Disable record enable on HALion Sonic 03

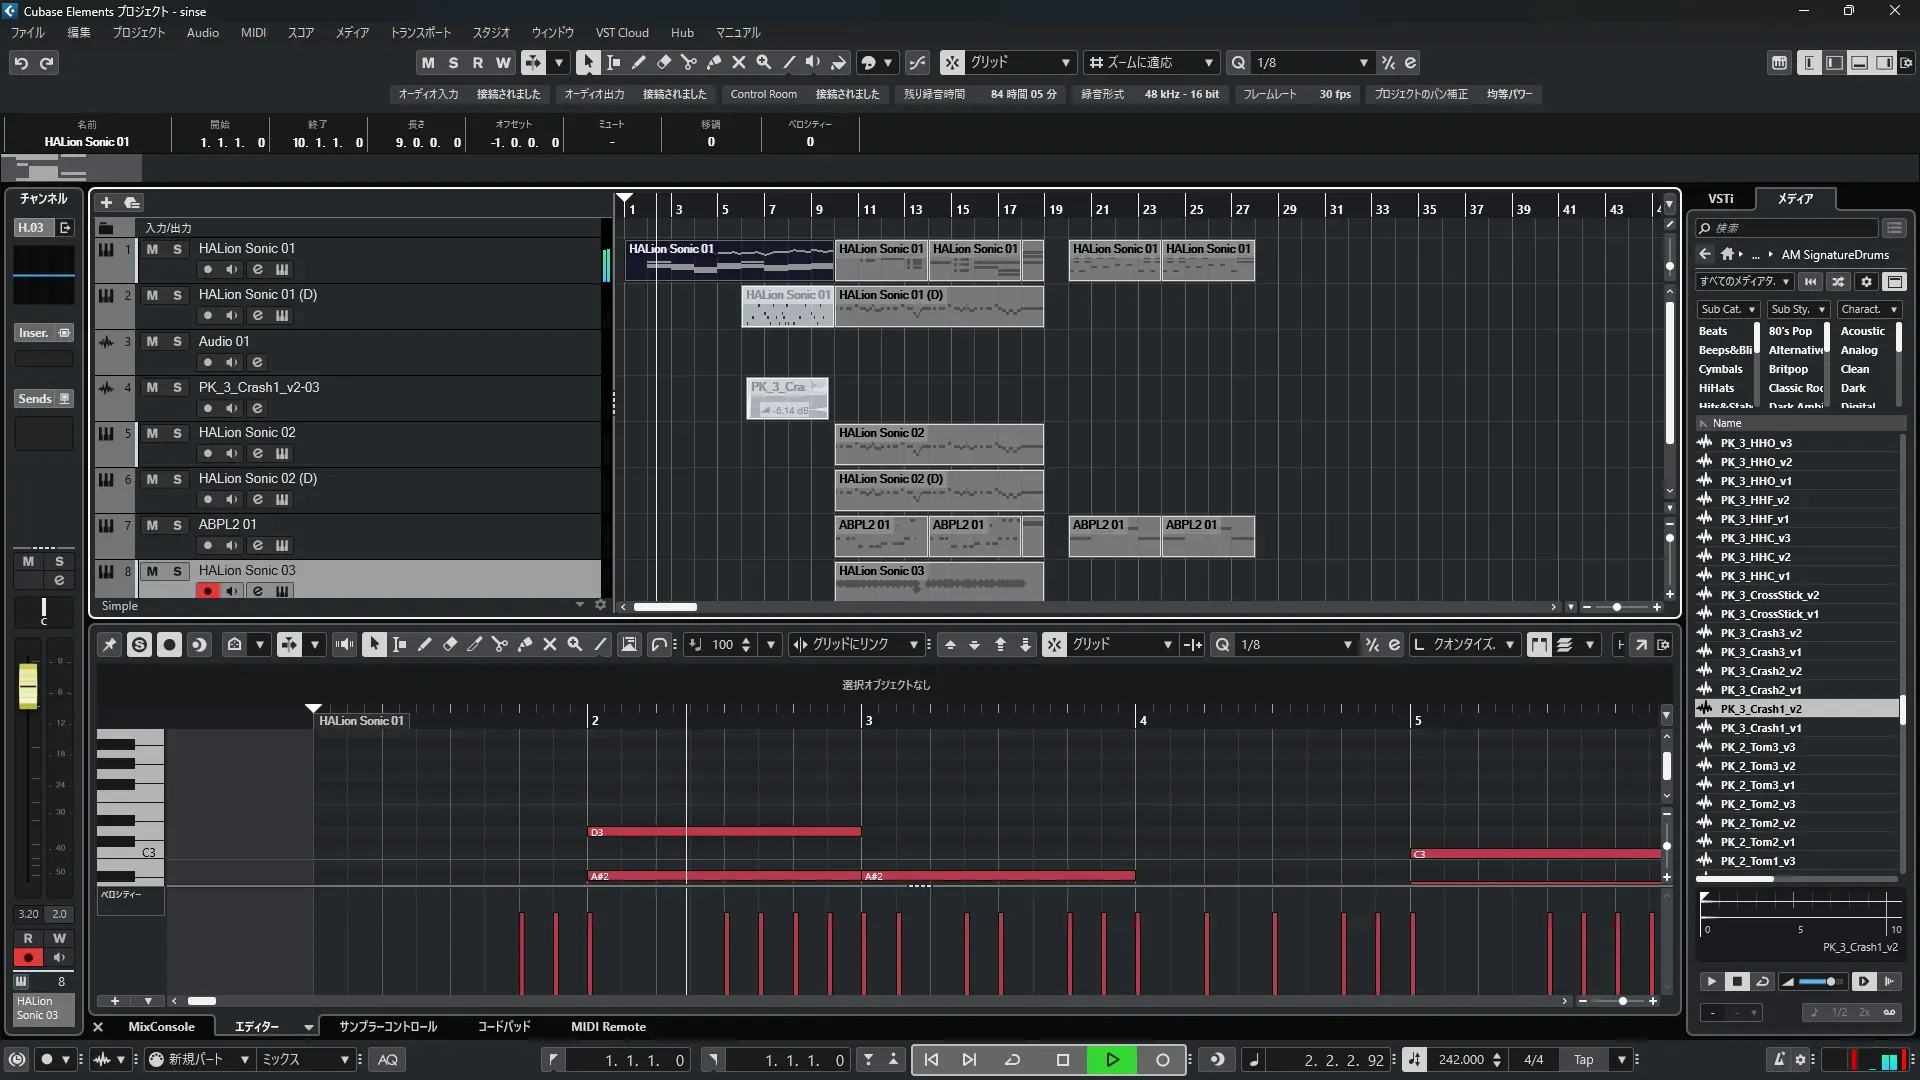(x=207, y=591)
